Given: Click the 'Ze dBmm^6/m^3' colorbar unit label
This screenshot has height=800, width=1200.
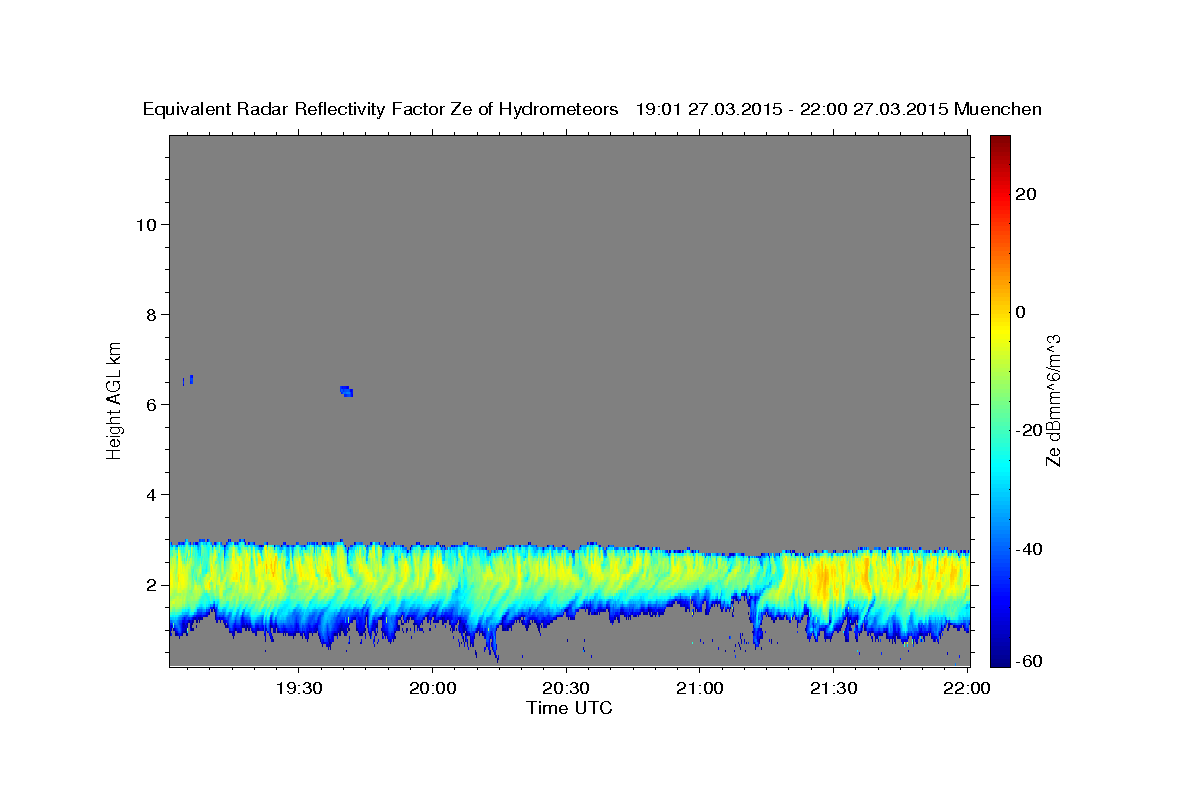Looking at the screenshot, I should (x=1053, y=401).
